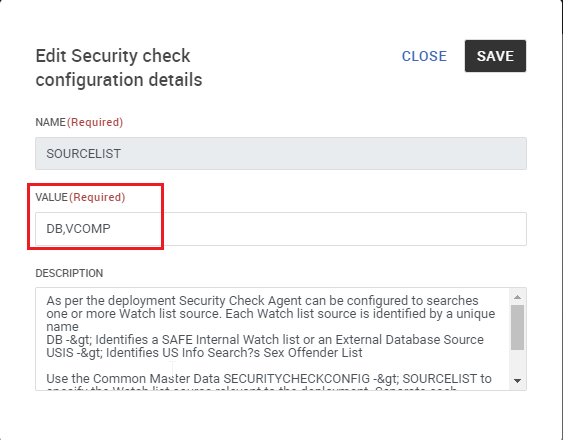Select the VALUE field label
Image resolution: width=563 pixels, height=440 pixels.
(52, 197)
